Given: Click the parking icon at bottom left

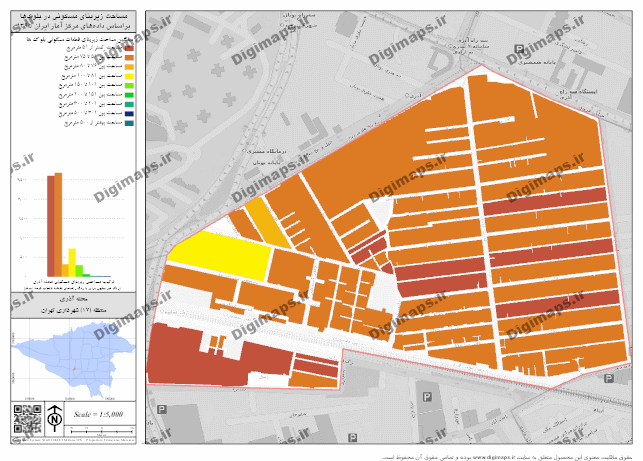Looking at the screenshot, I should pyautogui.click(x=162, y=409).
